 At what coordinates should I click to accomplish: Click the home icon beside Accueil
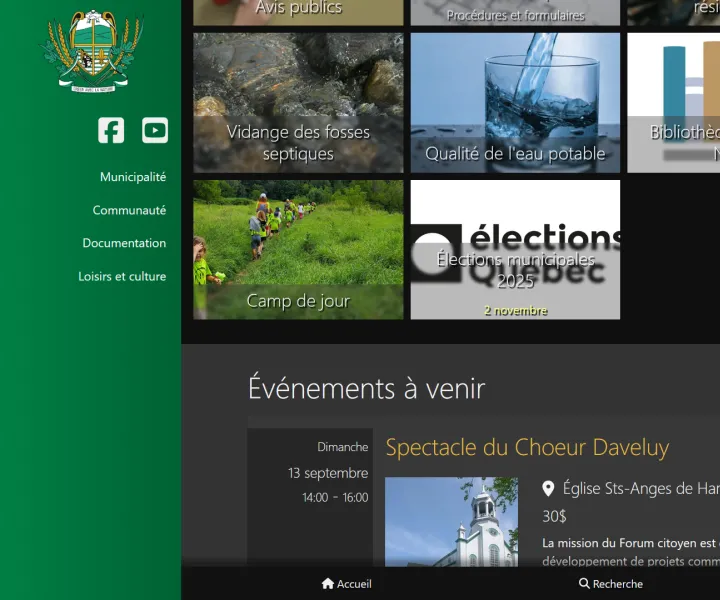pos(327,583)
